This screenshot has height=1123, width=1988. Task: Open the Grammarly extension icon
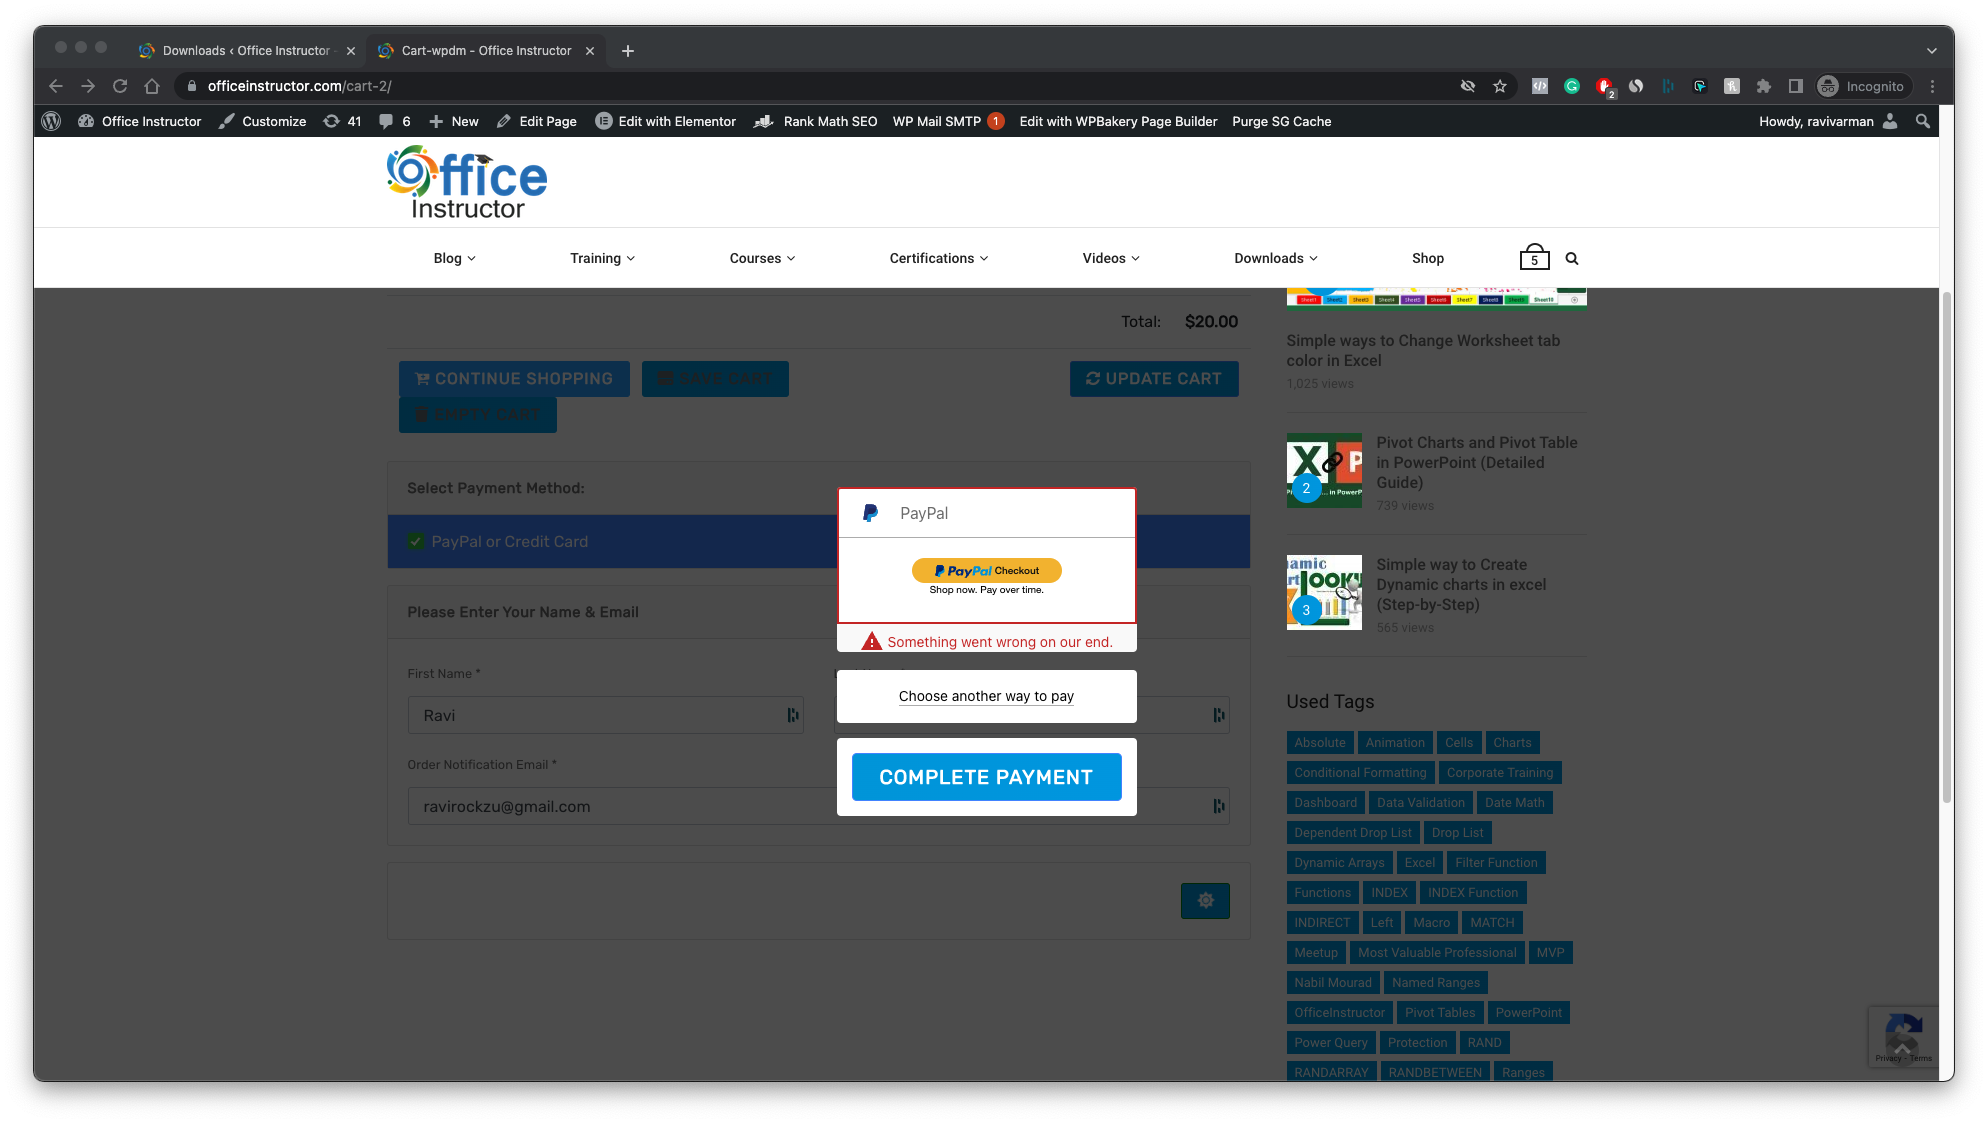coord(1572,86)
